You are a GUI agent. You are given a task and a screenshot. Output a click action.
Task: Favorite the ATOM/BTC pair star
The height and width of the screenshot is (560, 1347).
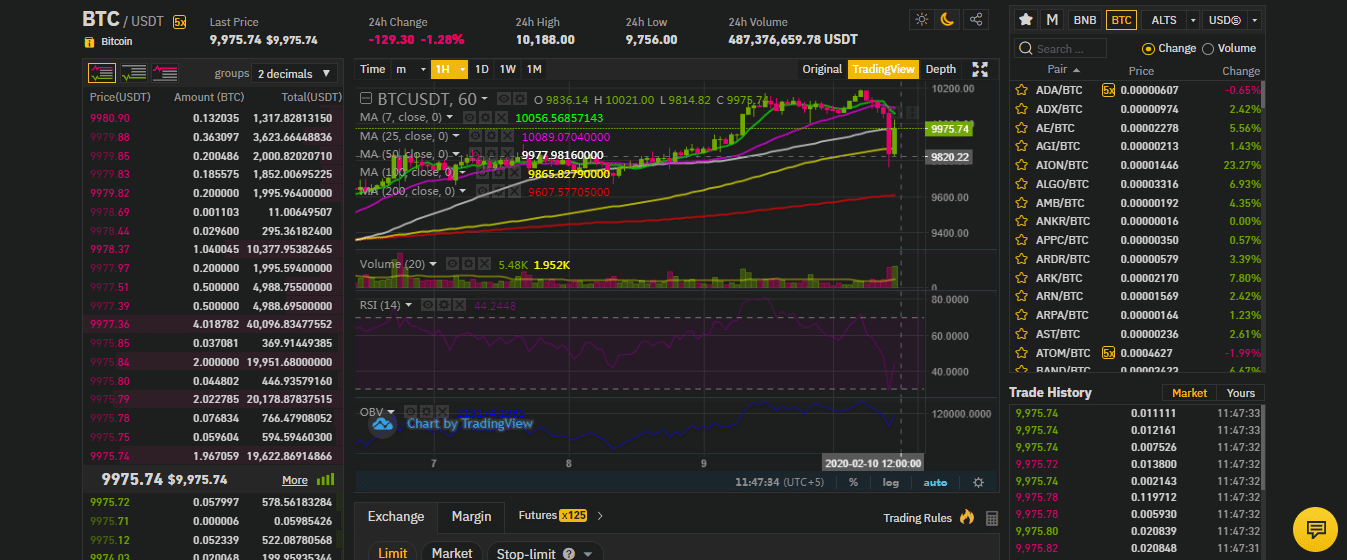(1022, 353)
